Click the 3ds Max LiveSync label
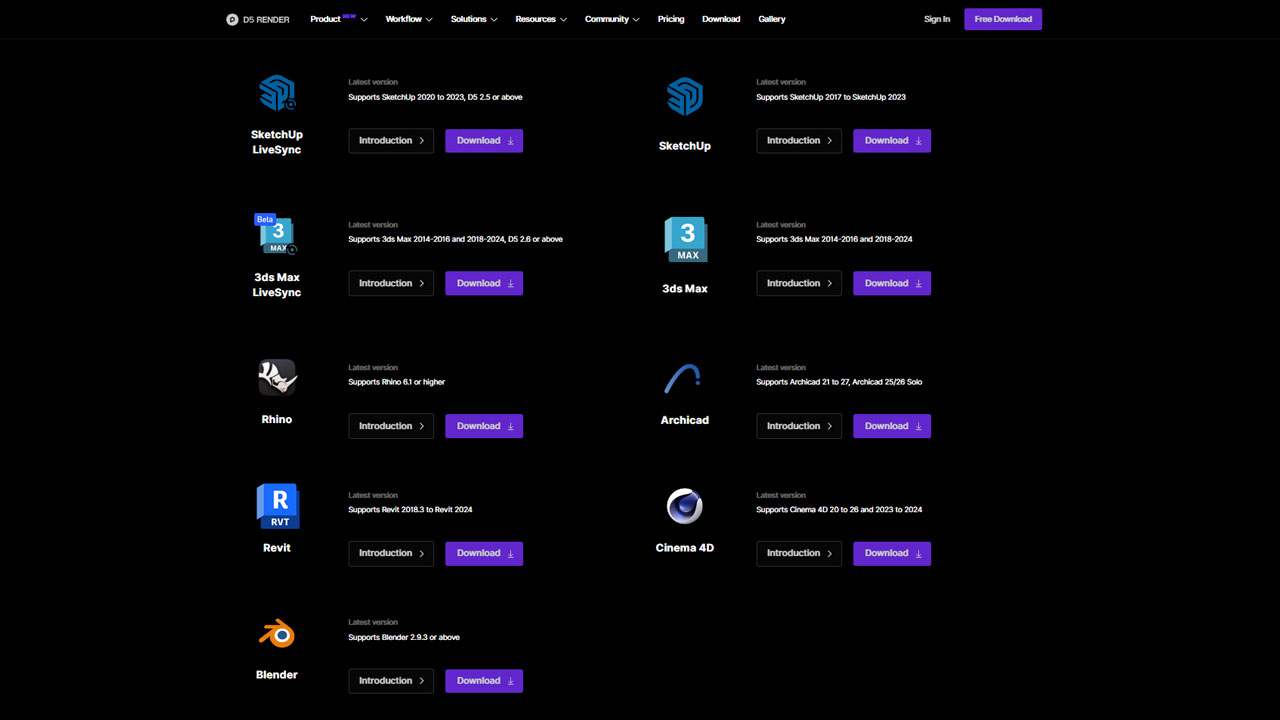The image size is (1280, 720). pyautogui.click(x=277, y=285)
